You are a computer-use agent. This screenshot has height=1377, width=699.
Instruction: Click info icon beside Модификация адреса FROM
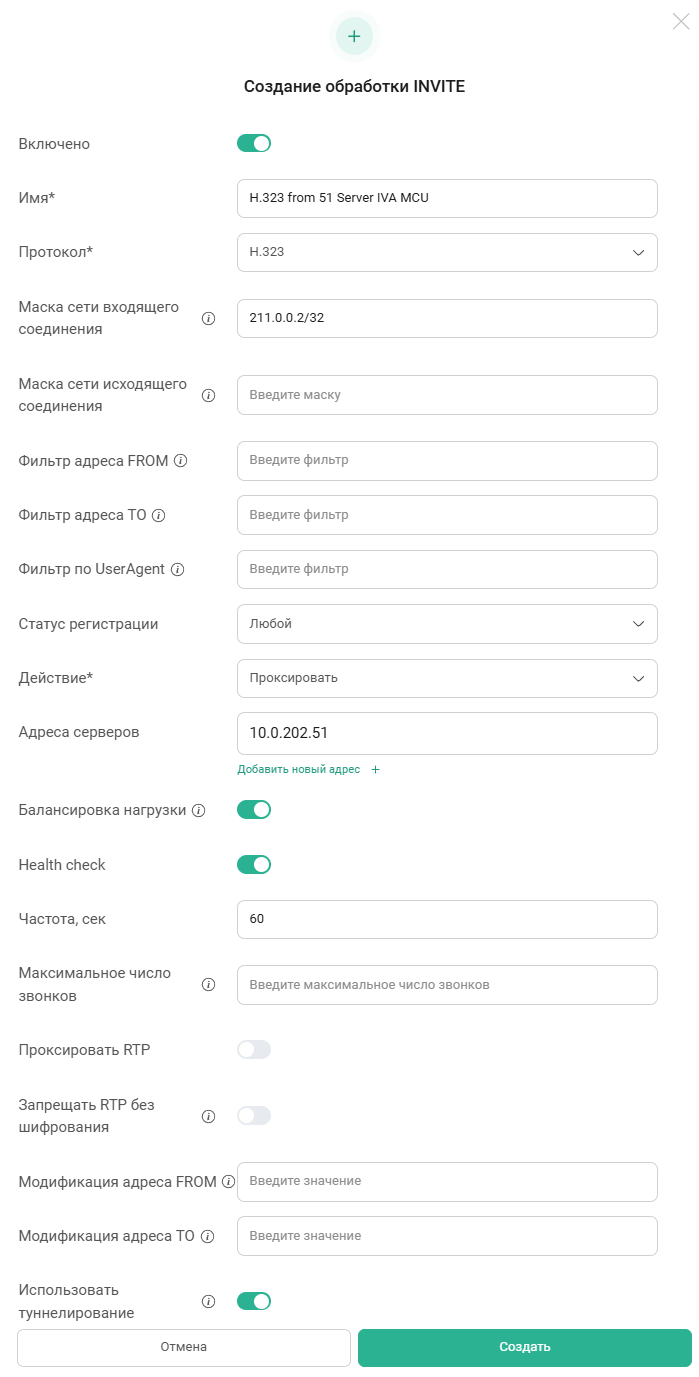227,1181
